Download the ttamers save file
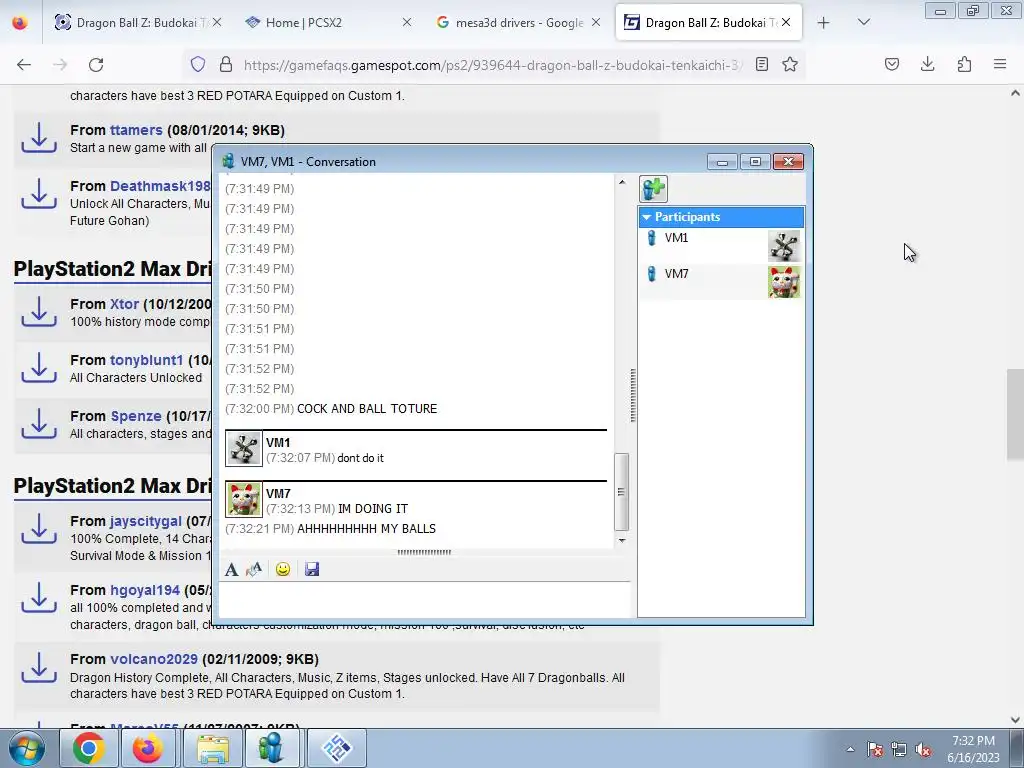The width and height of the screenshot is (1024, 768). [39, 138]
